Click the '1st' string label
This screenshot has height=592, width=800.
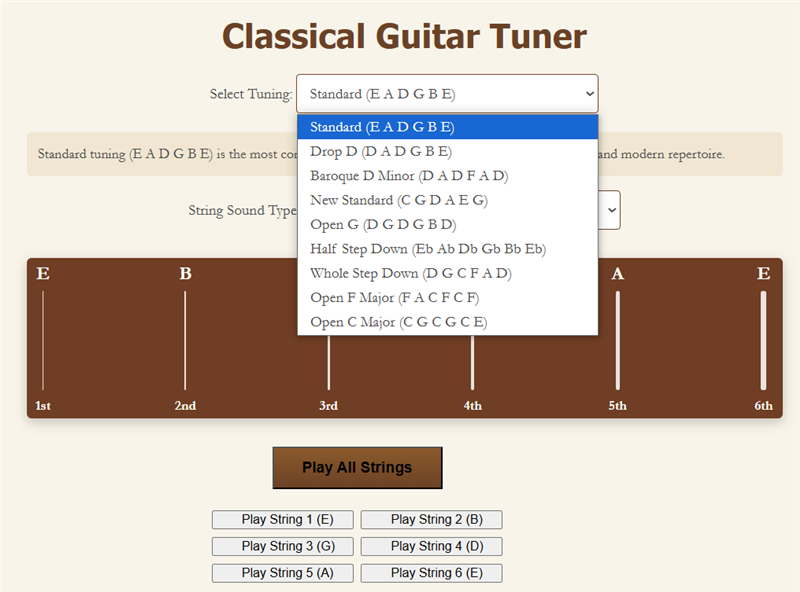click(43, 406)
